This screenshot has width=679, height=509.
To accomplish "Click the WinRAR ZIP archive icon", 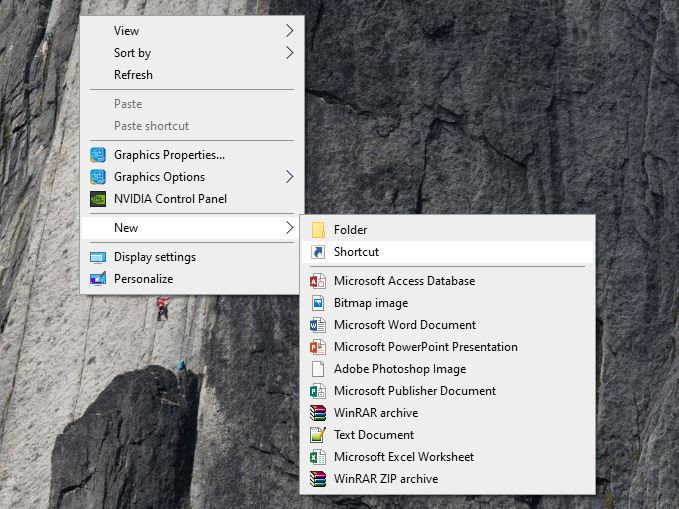I will coord(318,479).
